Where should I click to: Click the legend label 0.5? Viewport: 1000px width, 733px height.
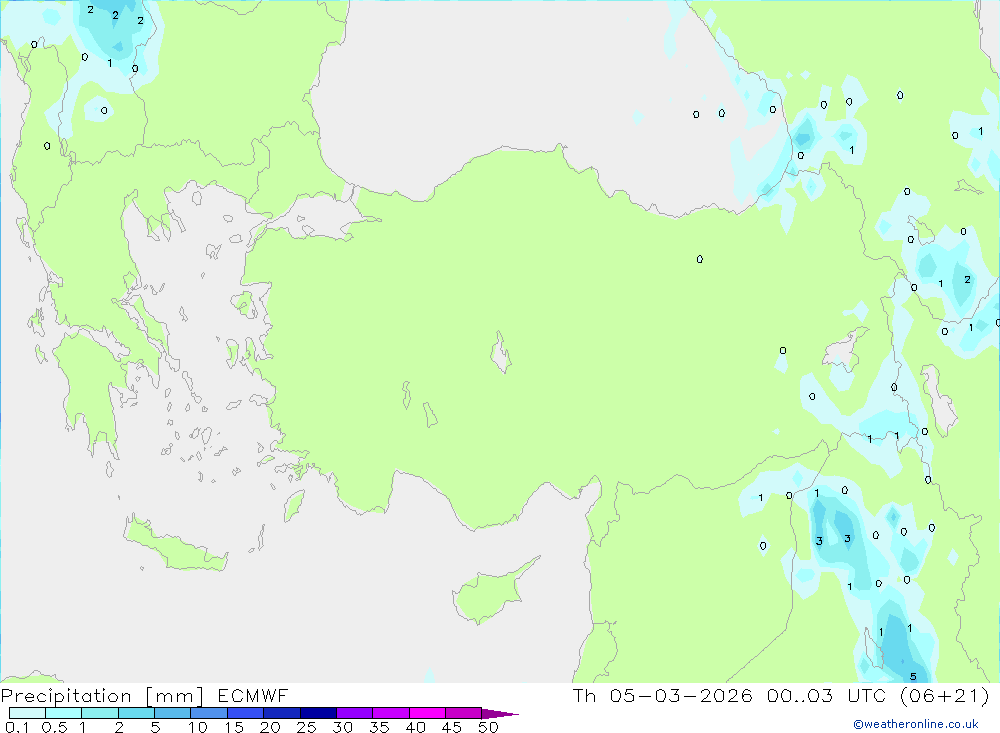(54, 727)
